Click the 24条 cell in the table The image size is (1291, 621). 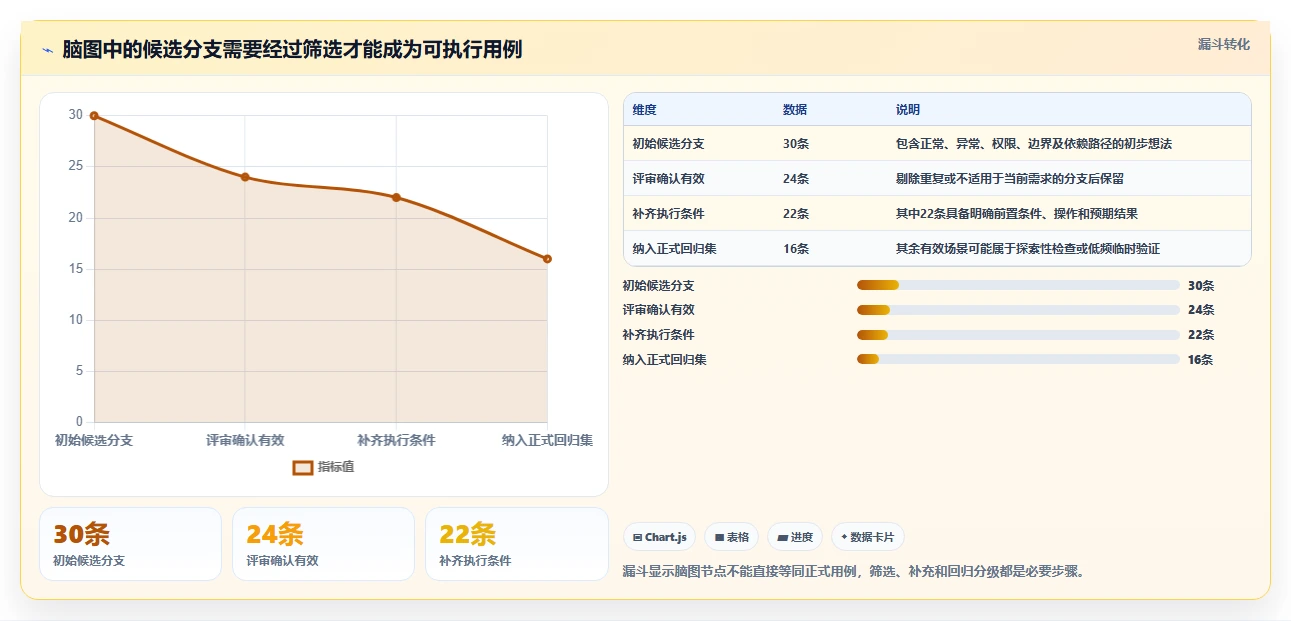point(796,179)
